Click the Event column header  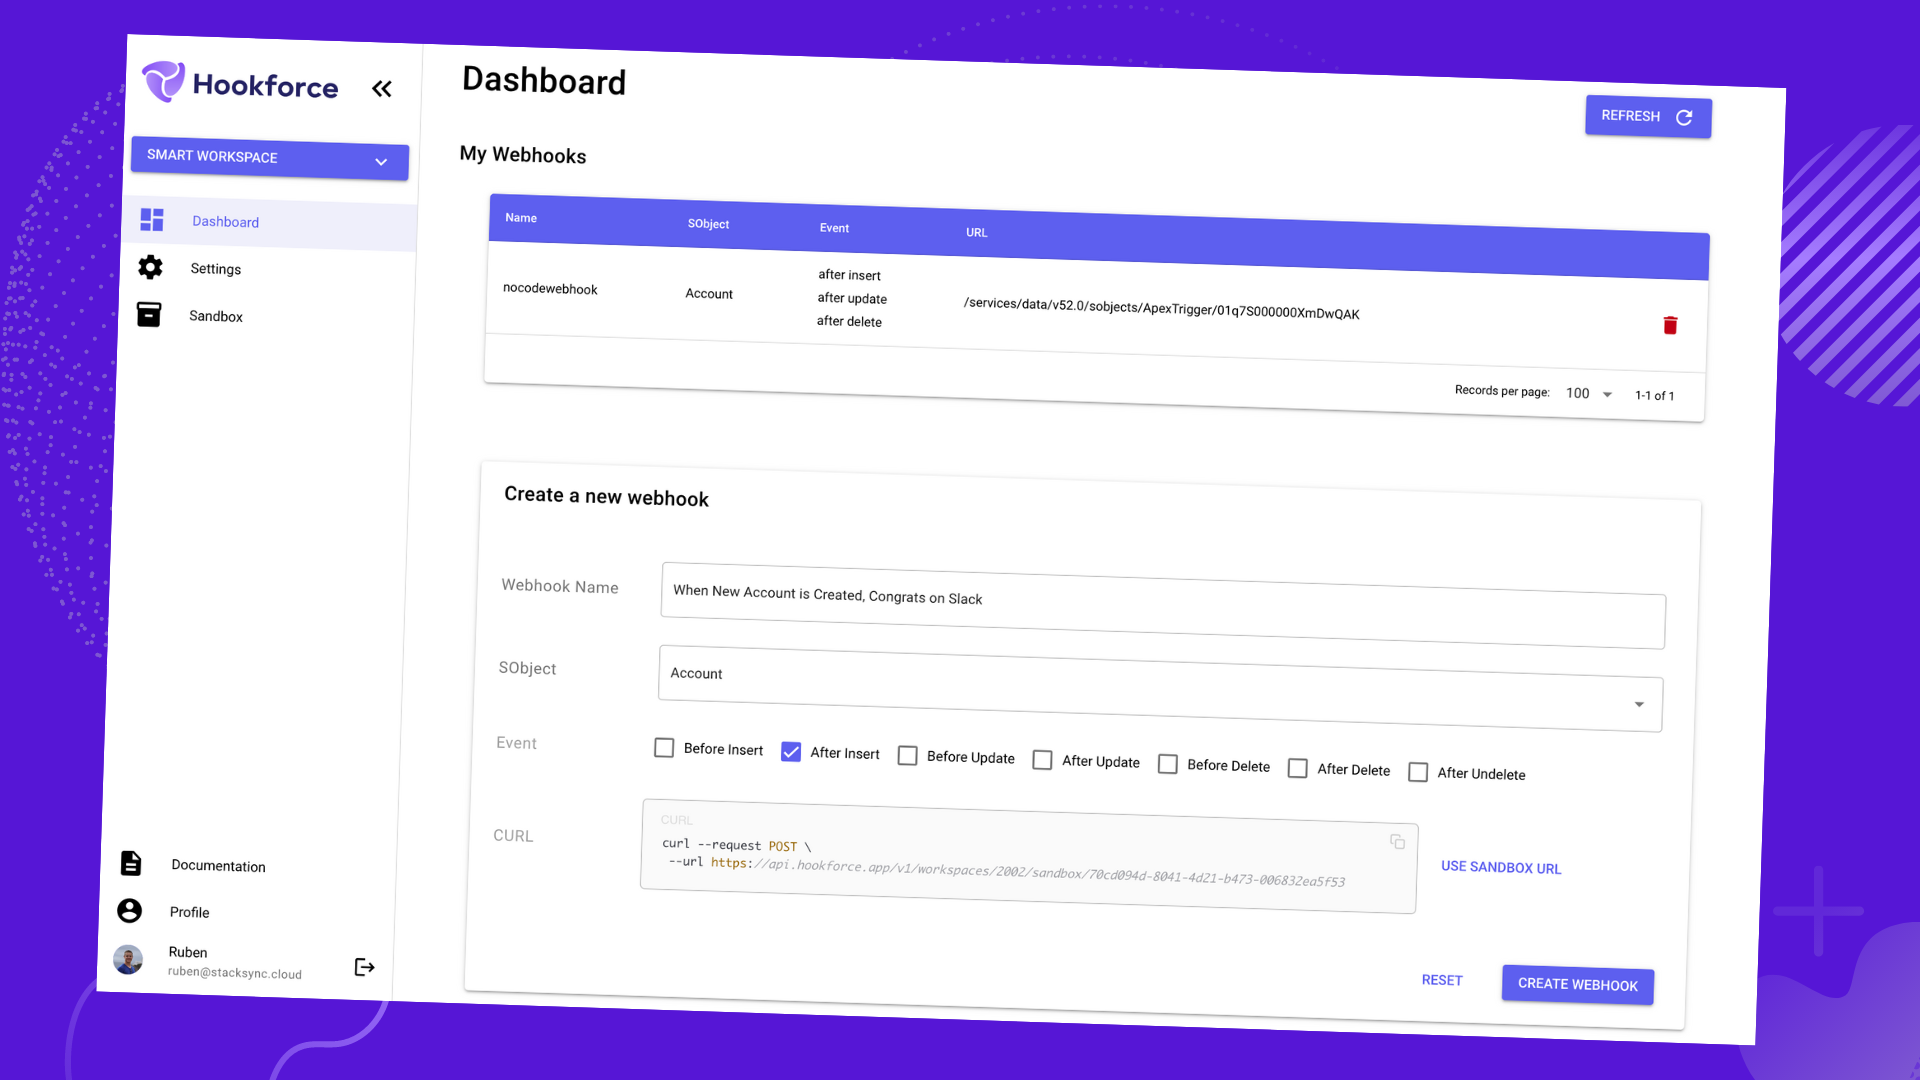[x=834, y=228]
